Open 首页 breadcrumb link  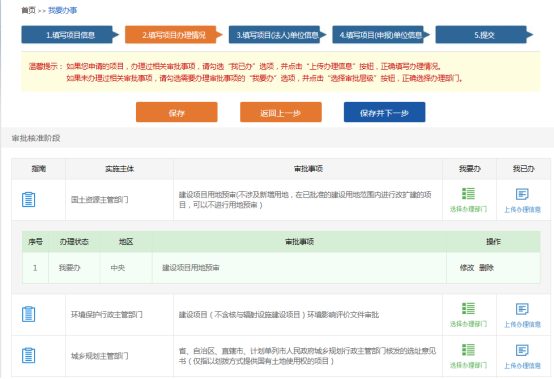[x=28, y=11]
